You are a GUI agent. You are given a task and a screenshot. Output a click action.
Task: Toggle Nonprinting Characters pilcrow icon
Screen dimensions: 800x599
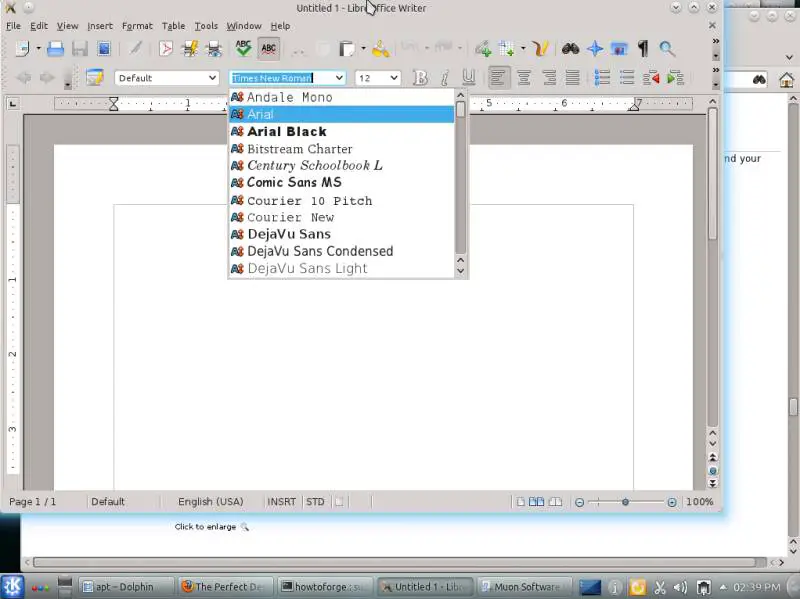(643, 49)
